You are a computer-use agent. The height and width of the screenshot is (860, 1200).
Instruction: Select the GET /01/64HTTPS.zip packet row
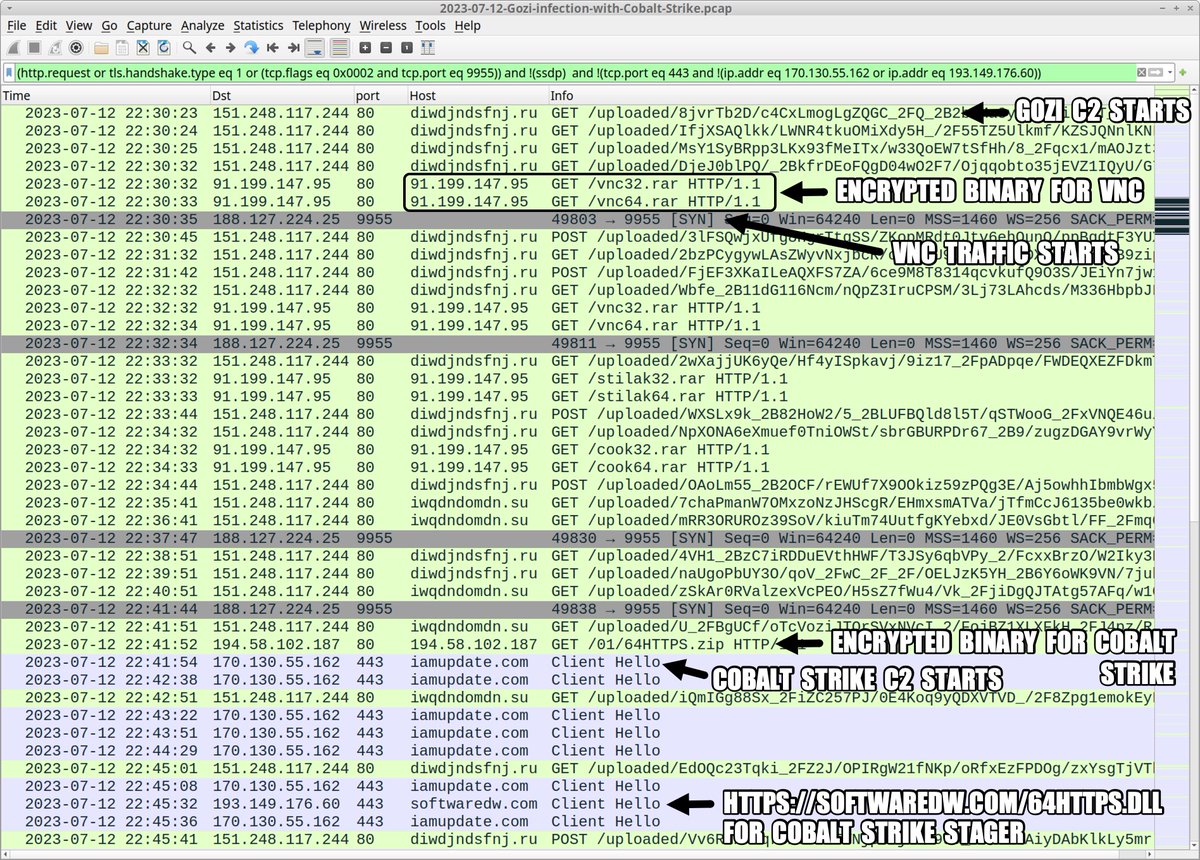click(x=577, y=644)
